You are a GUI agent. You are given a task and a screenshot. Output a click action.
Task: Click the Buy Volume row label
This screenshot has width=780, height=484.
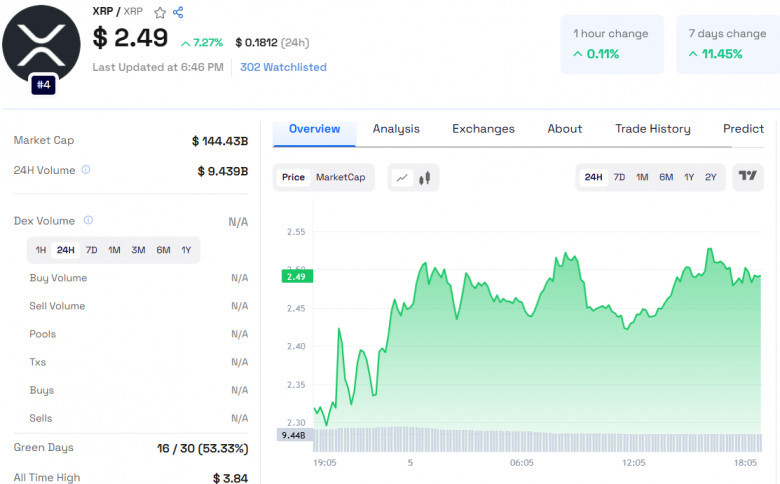point(58,278)
